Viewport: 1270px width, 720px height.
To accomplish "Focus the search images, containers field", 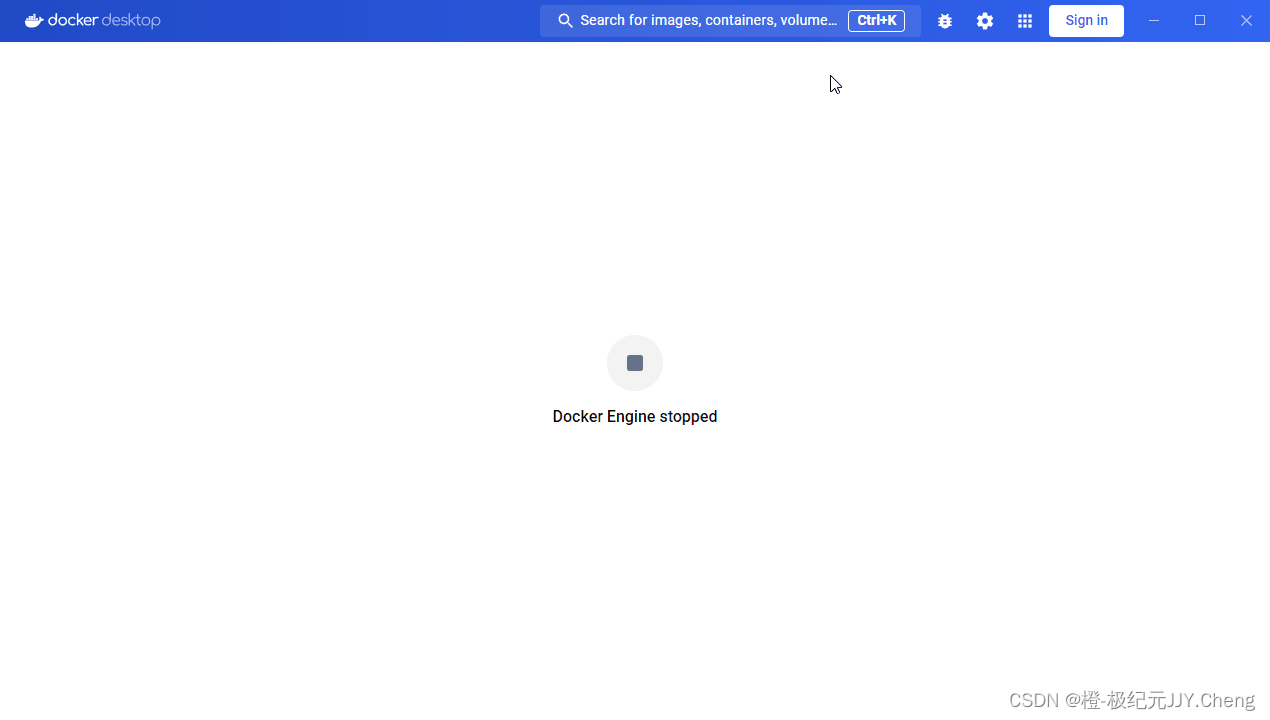I will pos(730,21).
